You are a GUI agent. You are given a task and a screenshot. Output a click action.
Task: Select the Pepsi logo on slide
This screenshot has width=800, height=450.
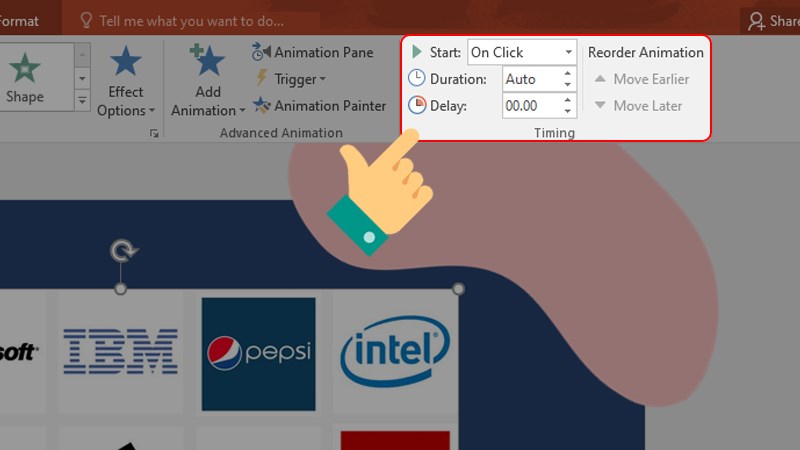259,354
